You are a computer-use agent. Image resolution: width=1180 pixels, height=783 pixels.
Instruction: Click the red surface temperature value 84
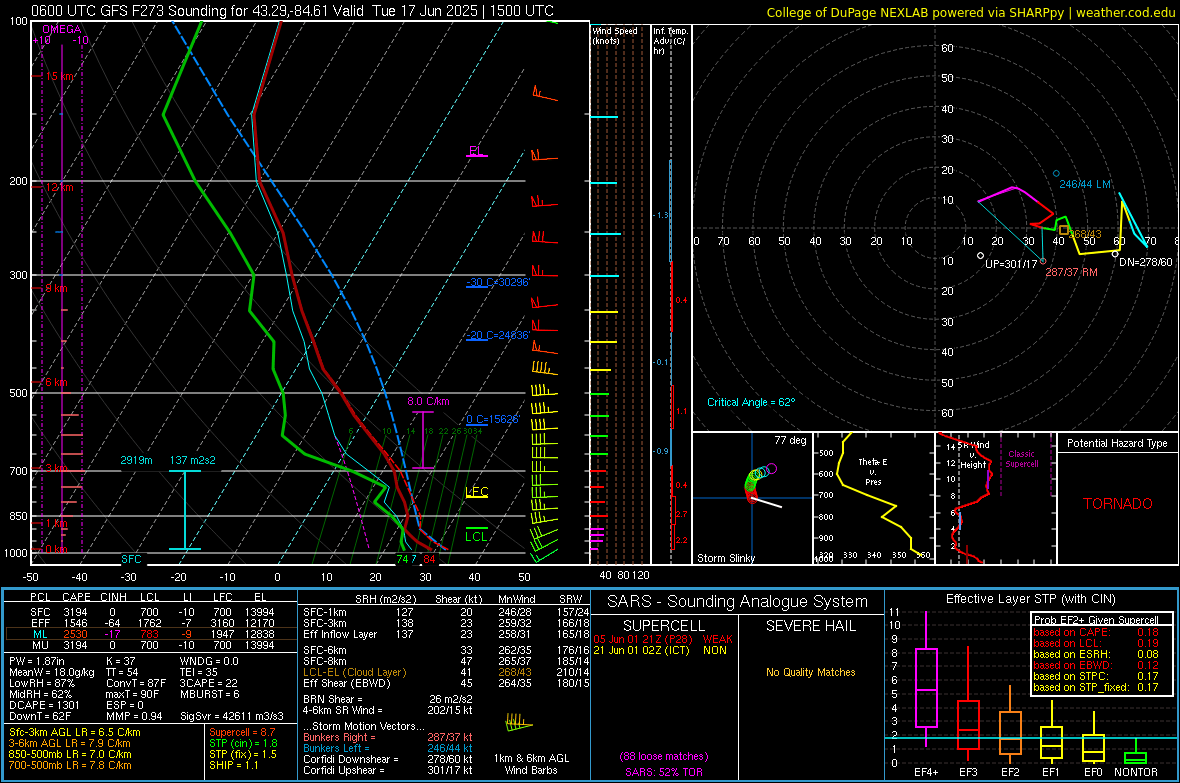pyautogui.click(x=429, y=559)
